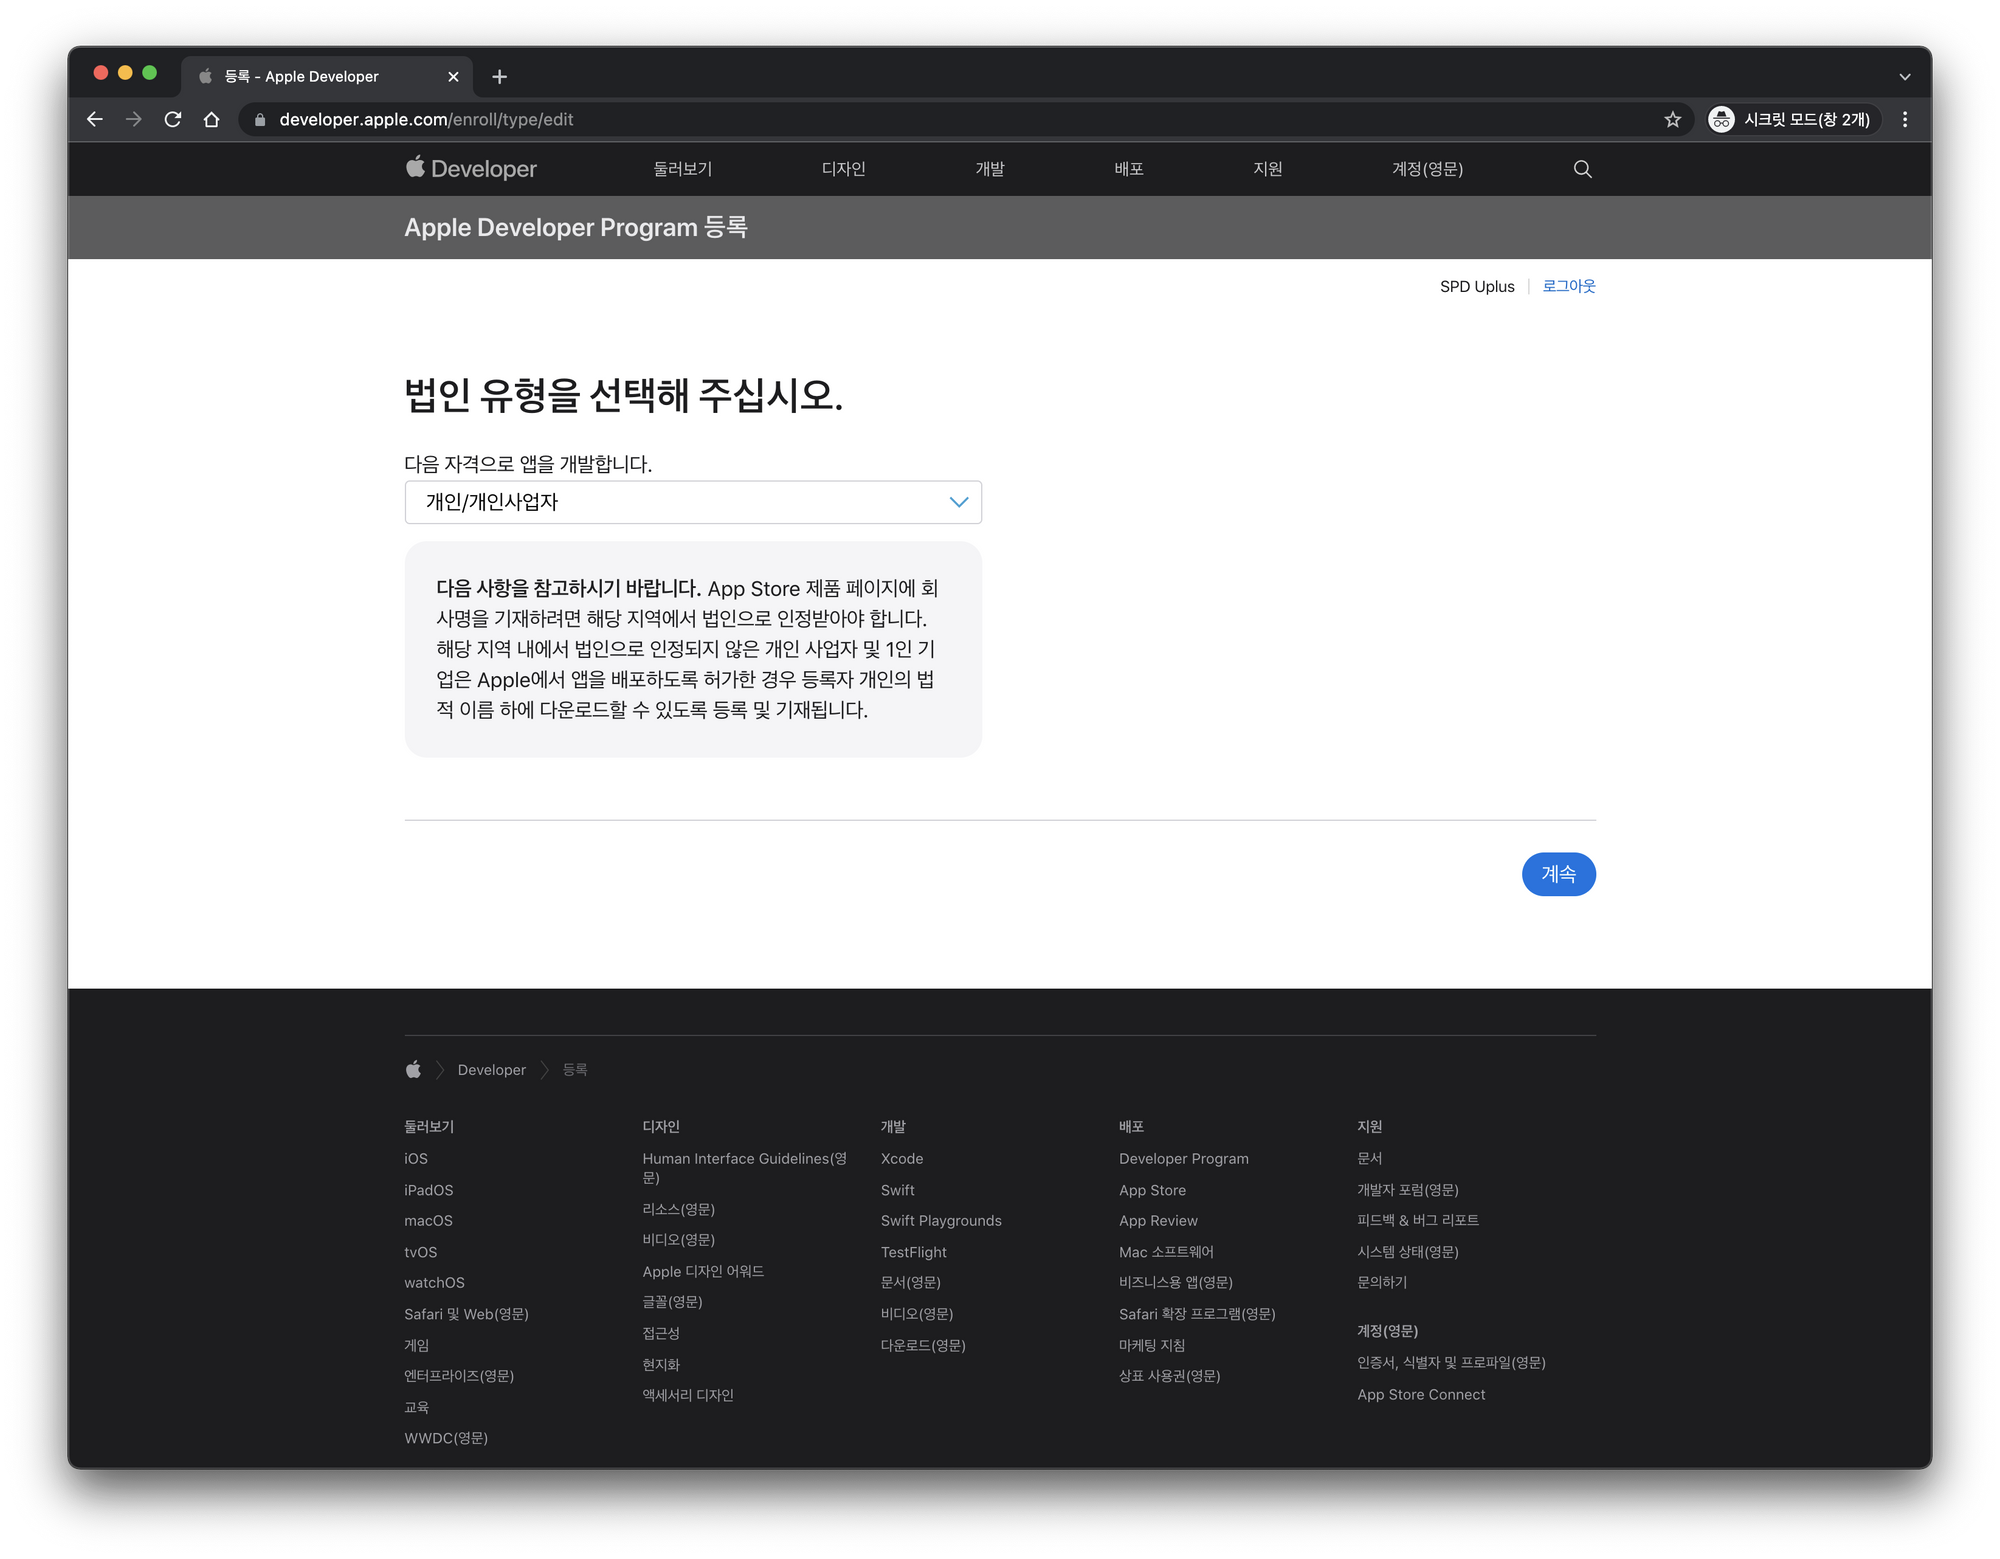2000x1559 pixels.
Task: Click the back arrow in browser
Action: (x=95, y=120)
